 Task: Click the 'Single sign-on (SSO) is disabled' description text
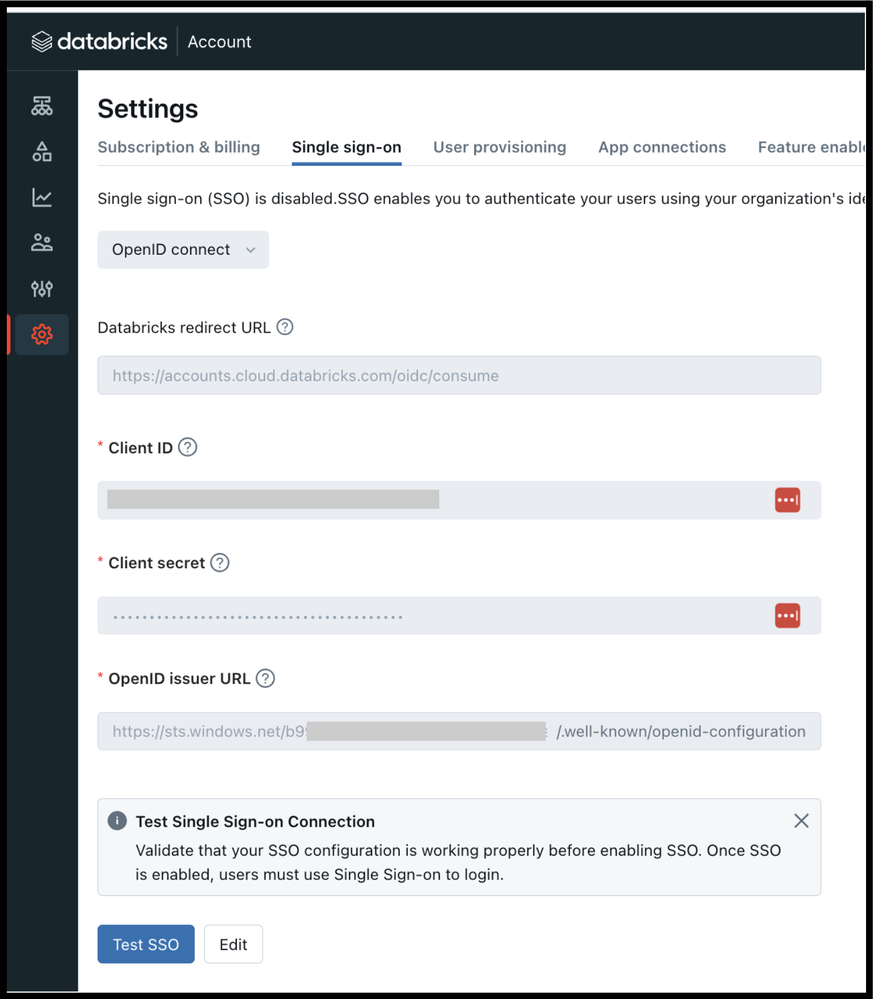point(482,199)
